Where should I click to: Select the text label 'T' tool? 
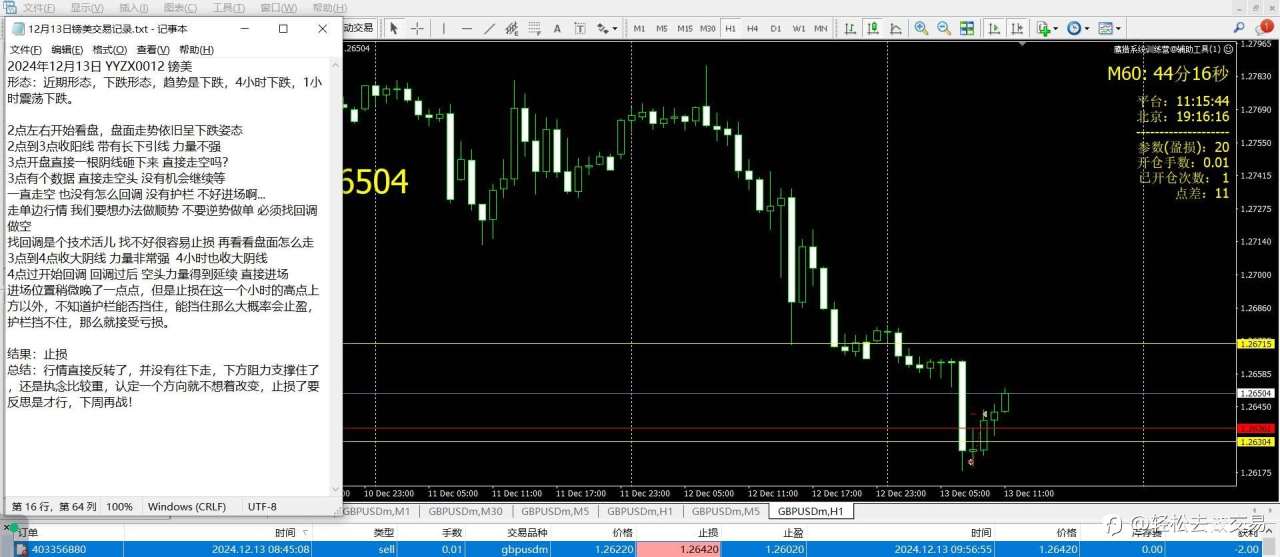580,28
